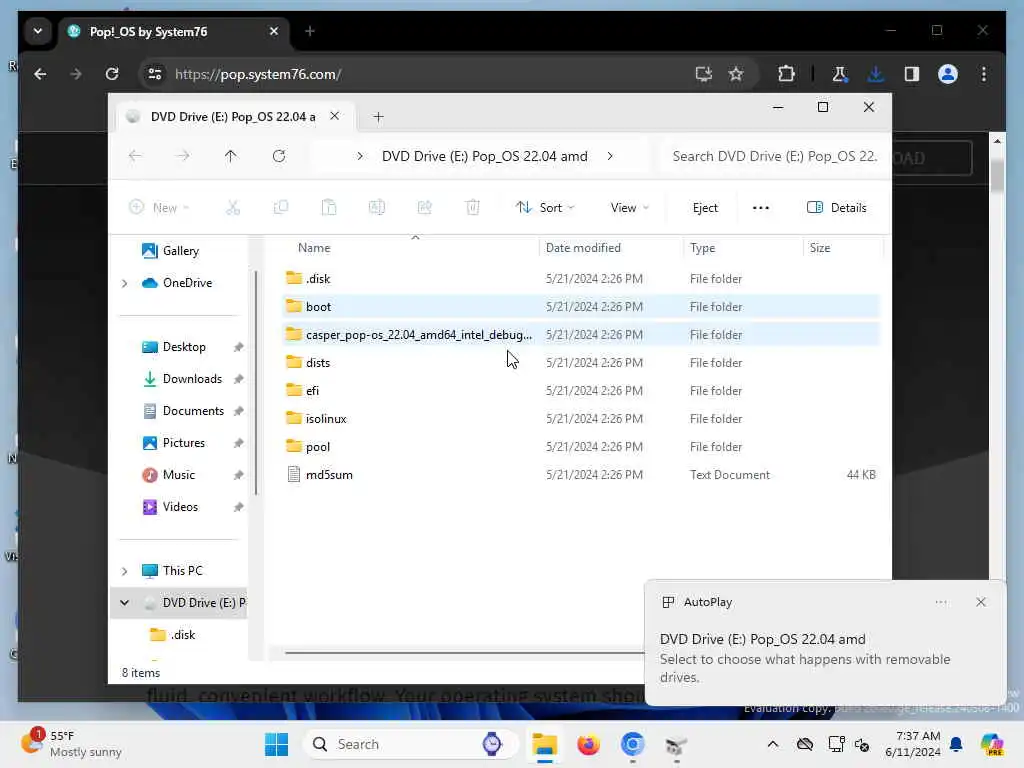Click the Copy icon in Explorer toolbar
The image size is (1024, 768).
pos(281,208)
